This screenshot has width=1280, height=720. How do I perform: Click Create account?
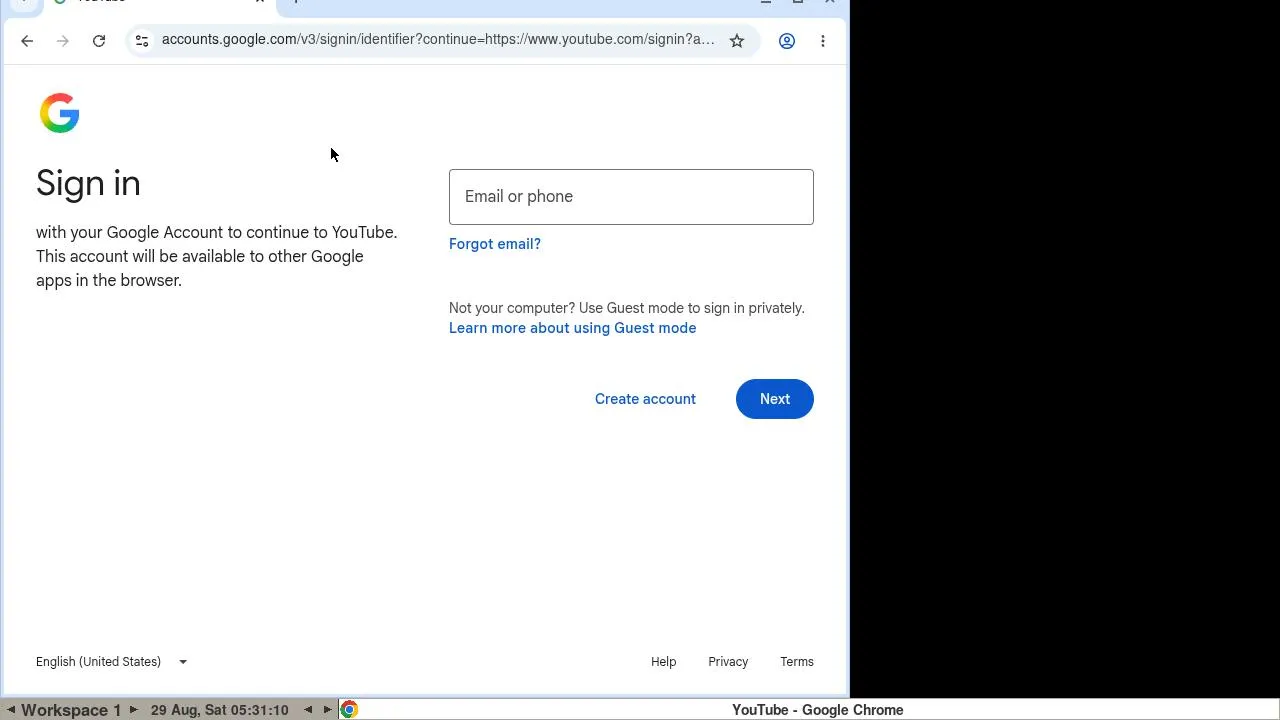(x=645, y=399)
